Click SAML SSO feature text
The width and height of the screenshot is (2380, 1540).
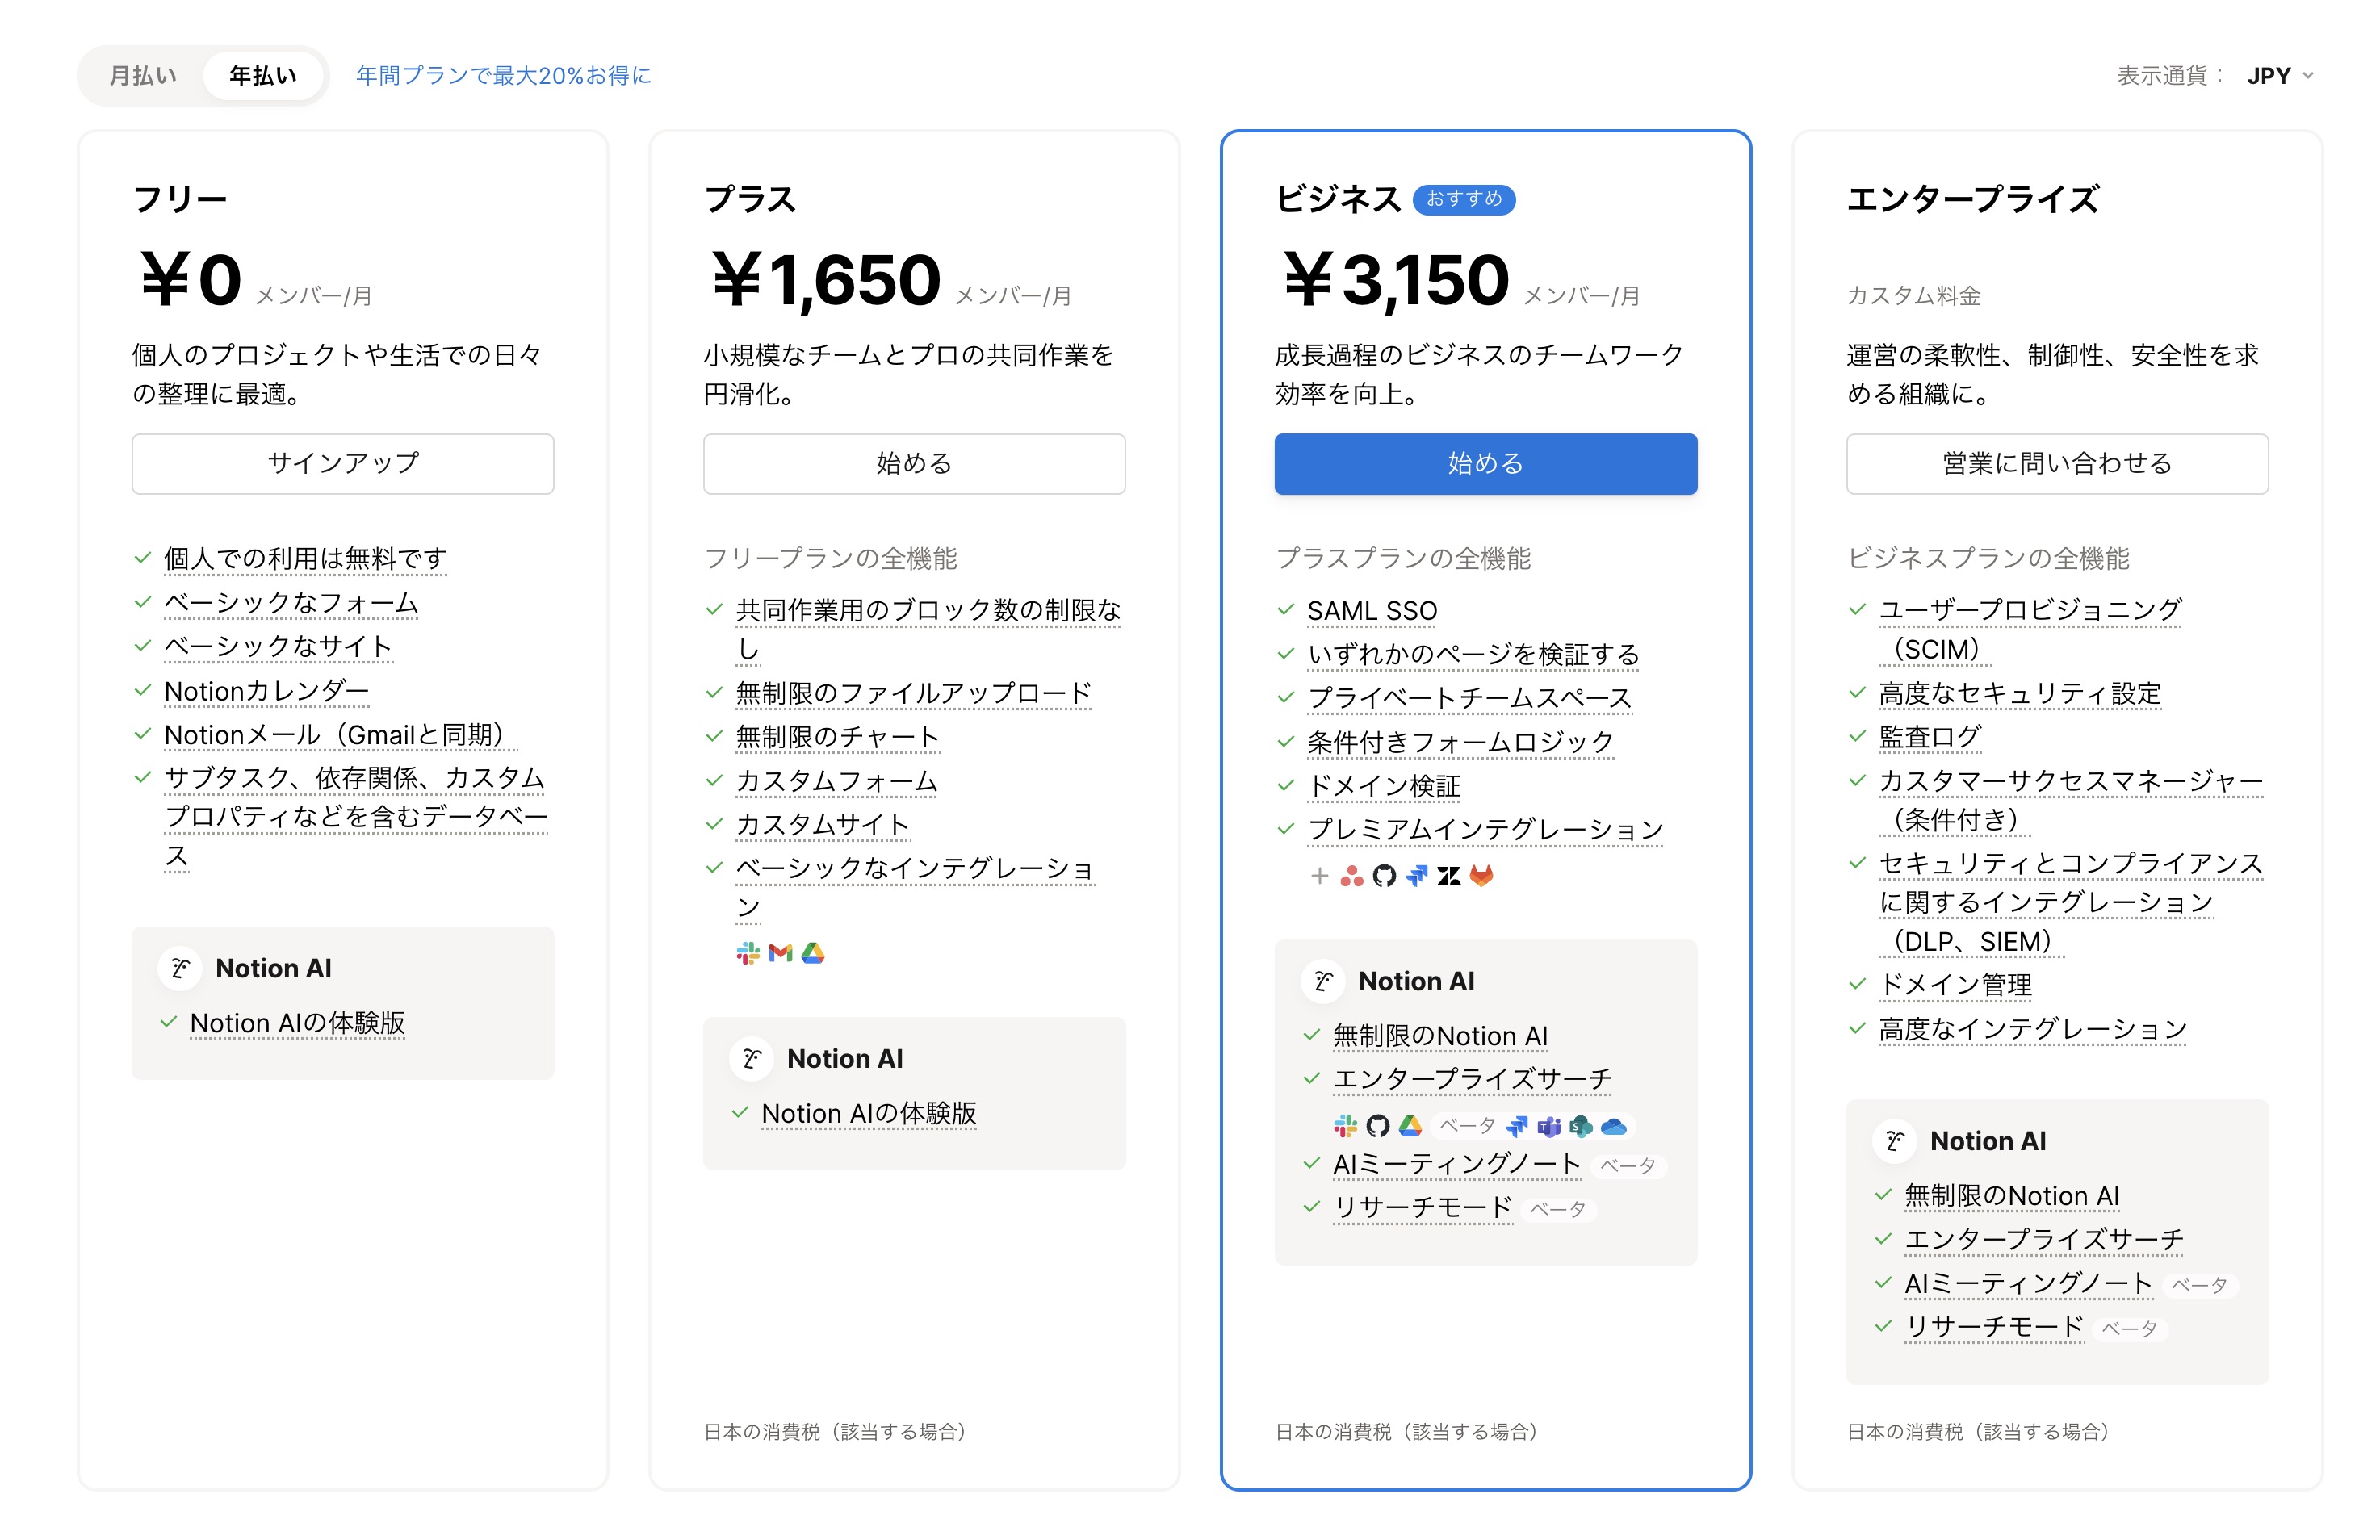pyautogui.click(x=1373, y=610)
